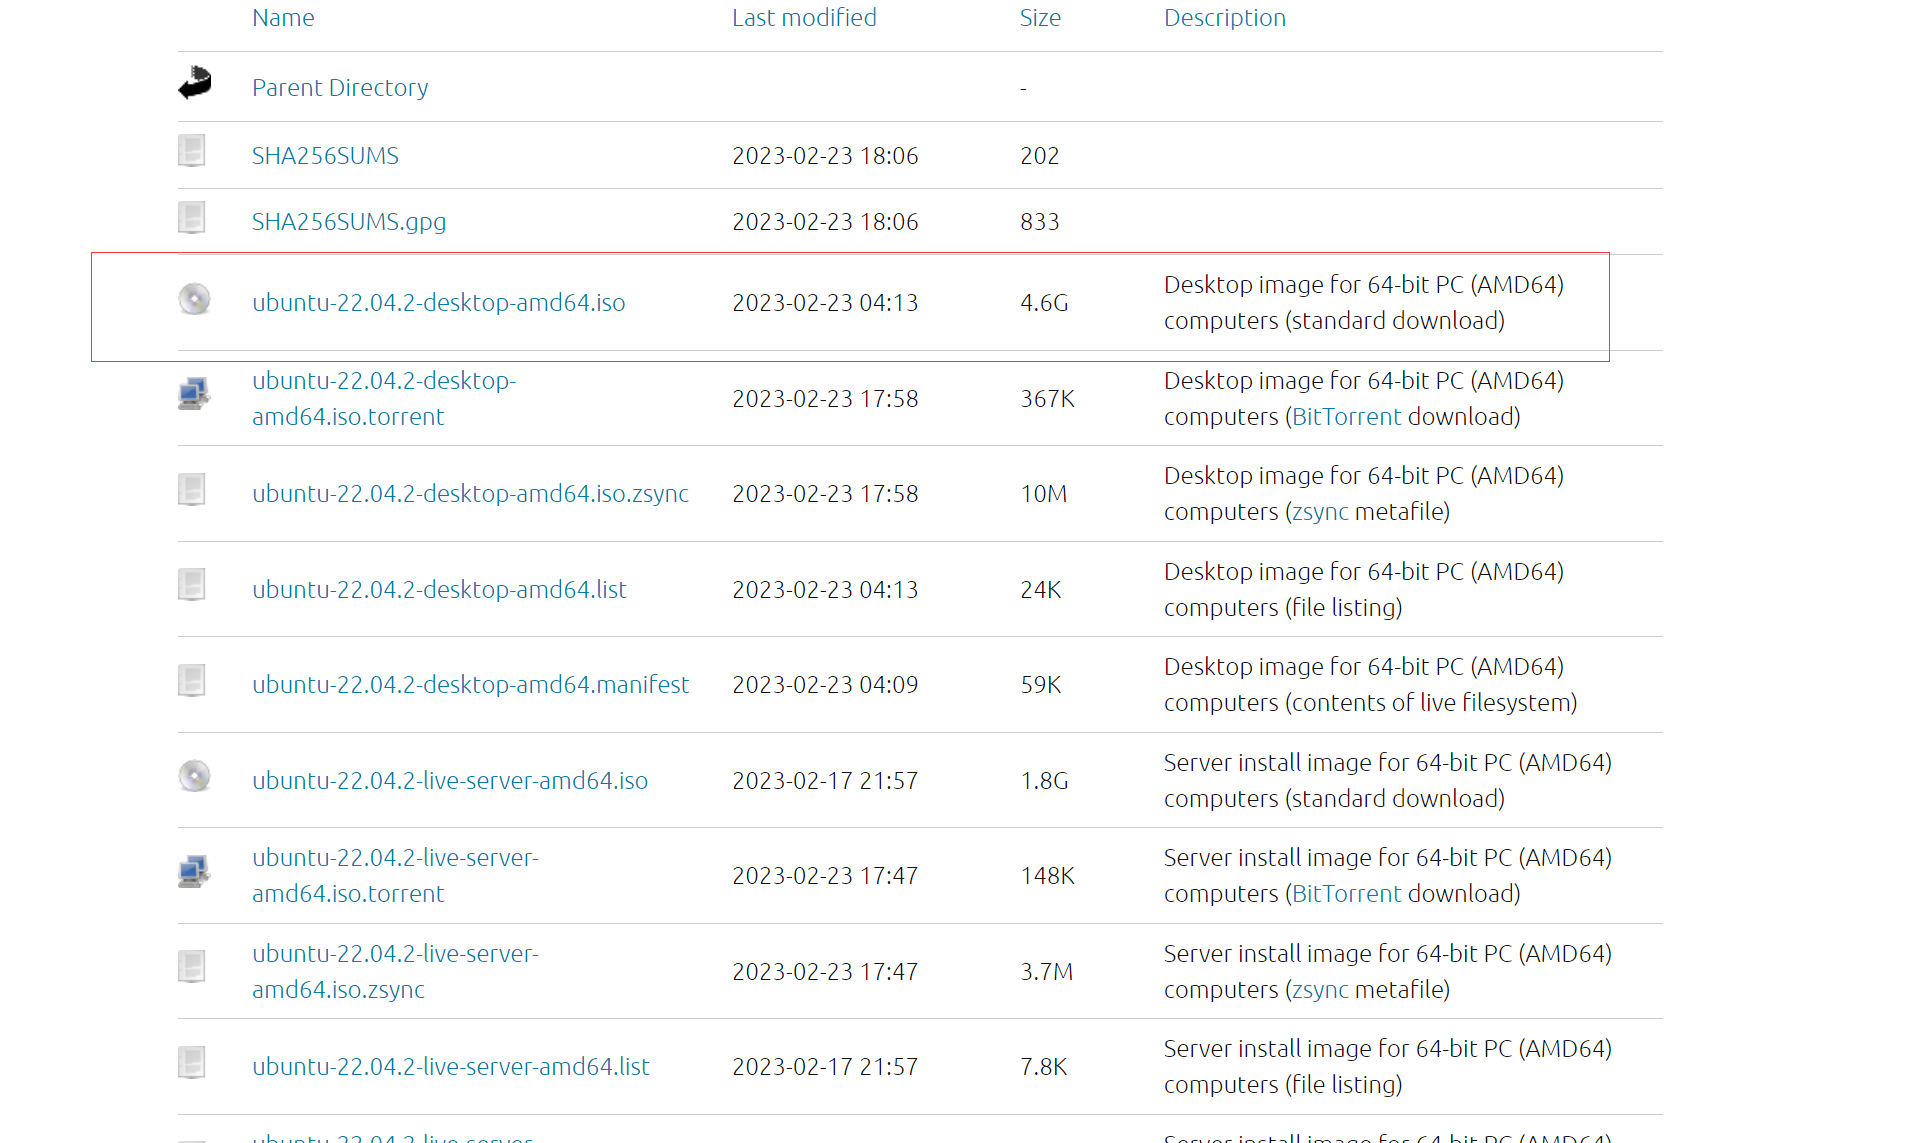Sort the listing by Size column

(1040, 18)
